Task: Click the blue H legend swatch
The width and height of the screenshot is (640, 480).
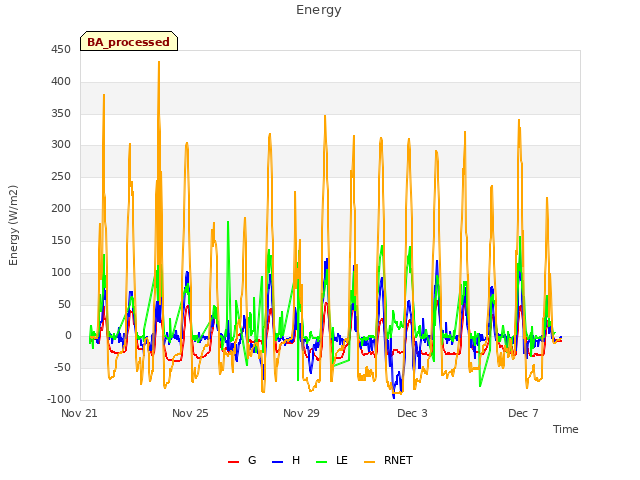Action: coord(277,462)
